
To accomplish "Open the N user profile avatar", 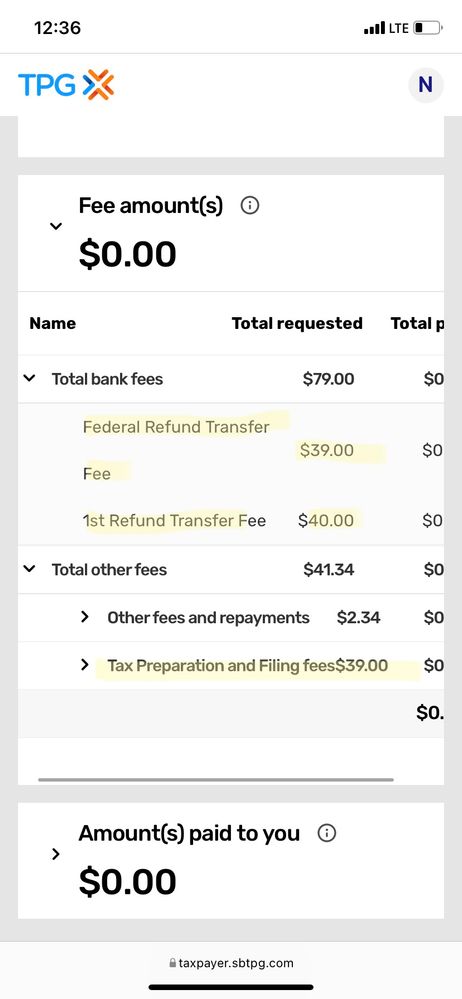I will pos(425,84).
